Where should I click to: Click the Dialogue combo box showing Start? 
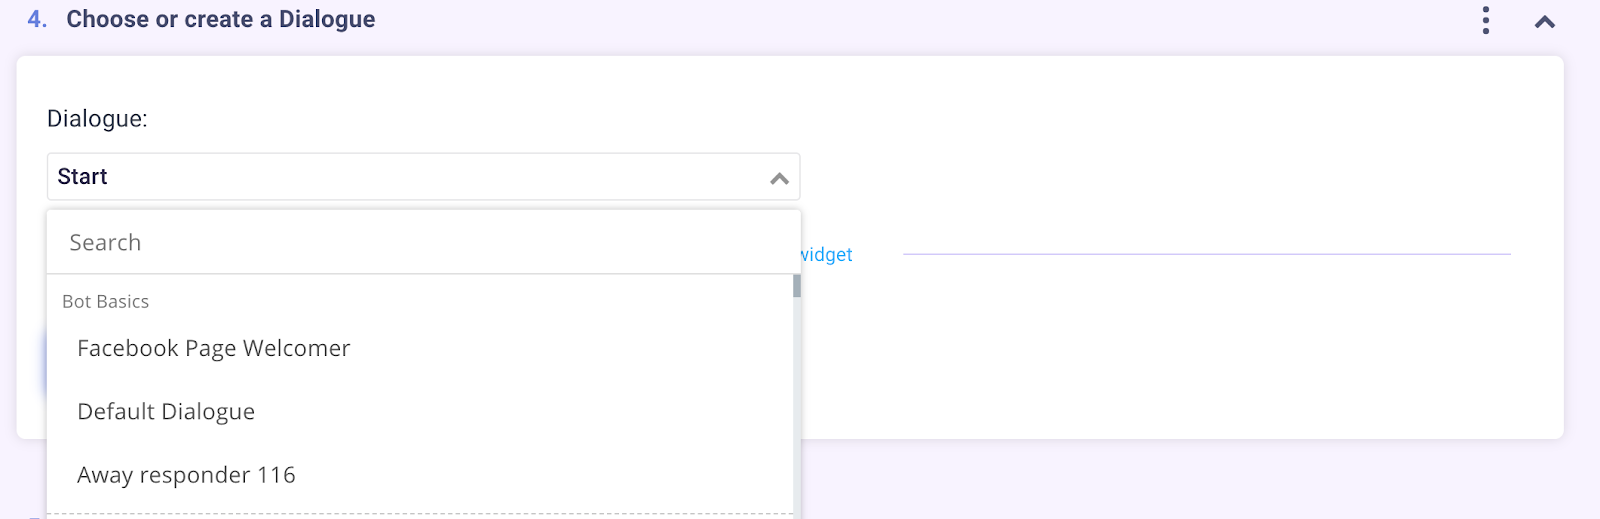click(x=423, y=176)
